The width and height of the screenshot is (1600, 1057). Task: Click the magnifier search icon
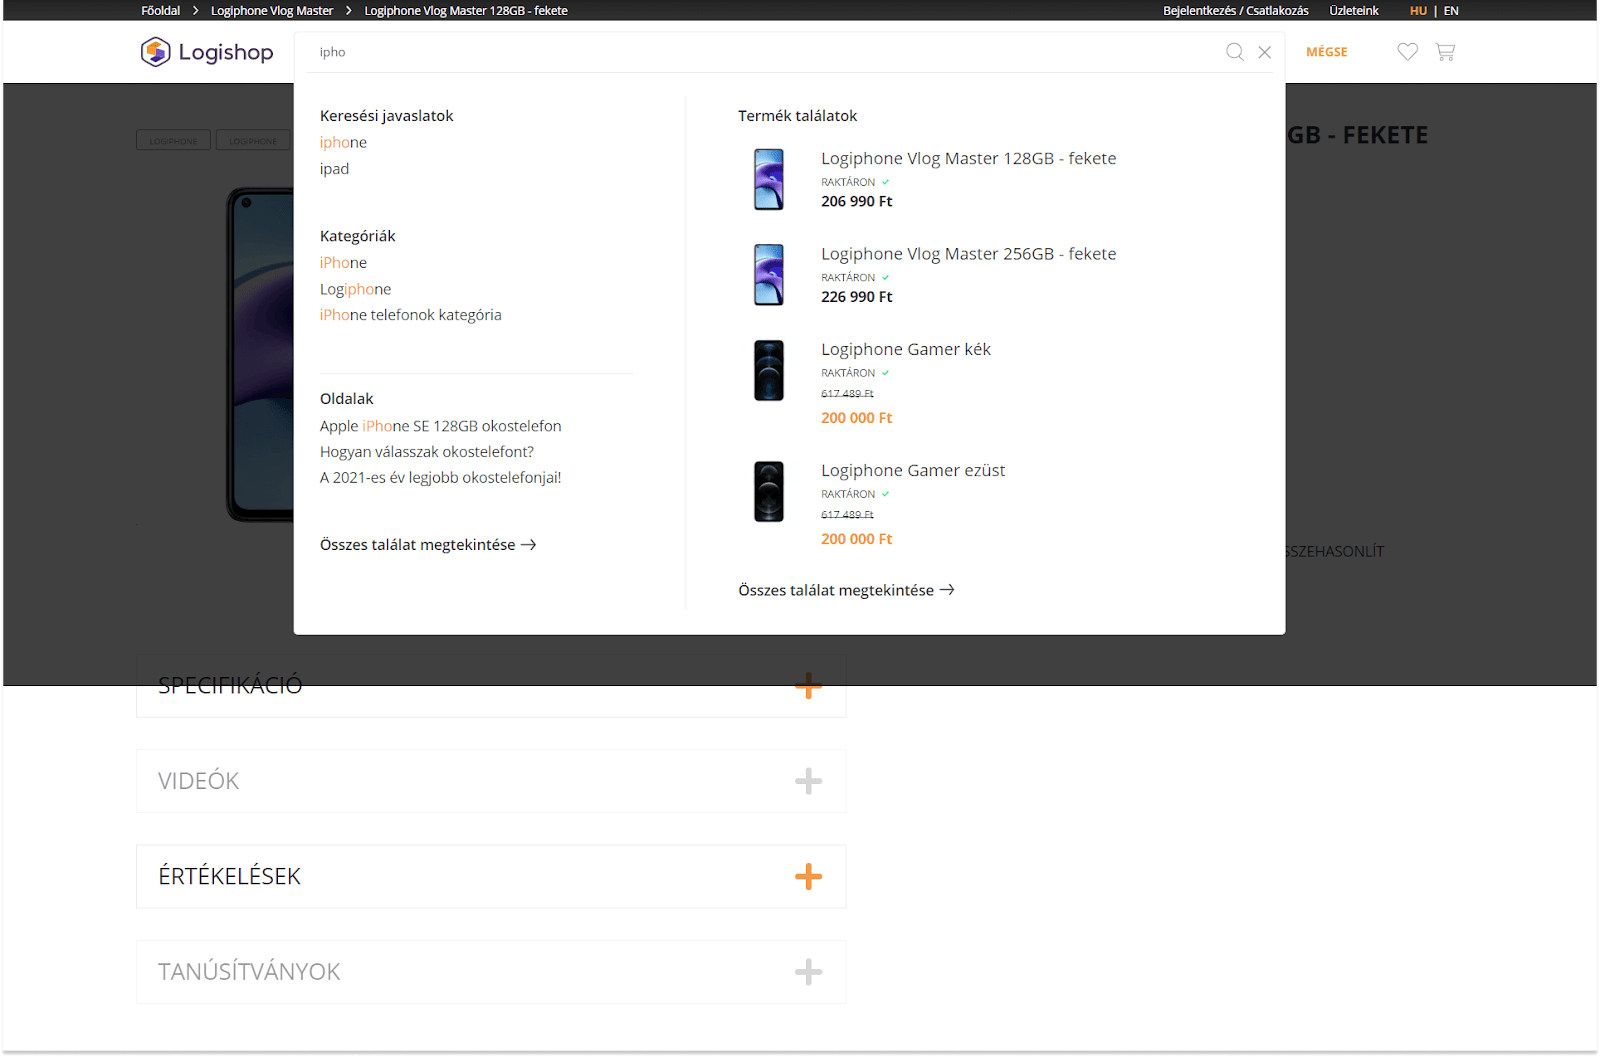(1235, 52)
